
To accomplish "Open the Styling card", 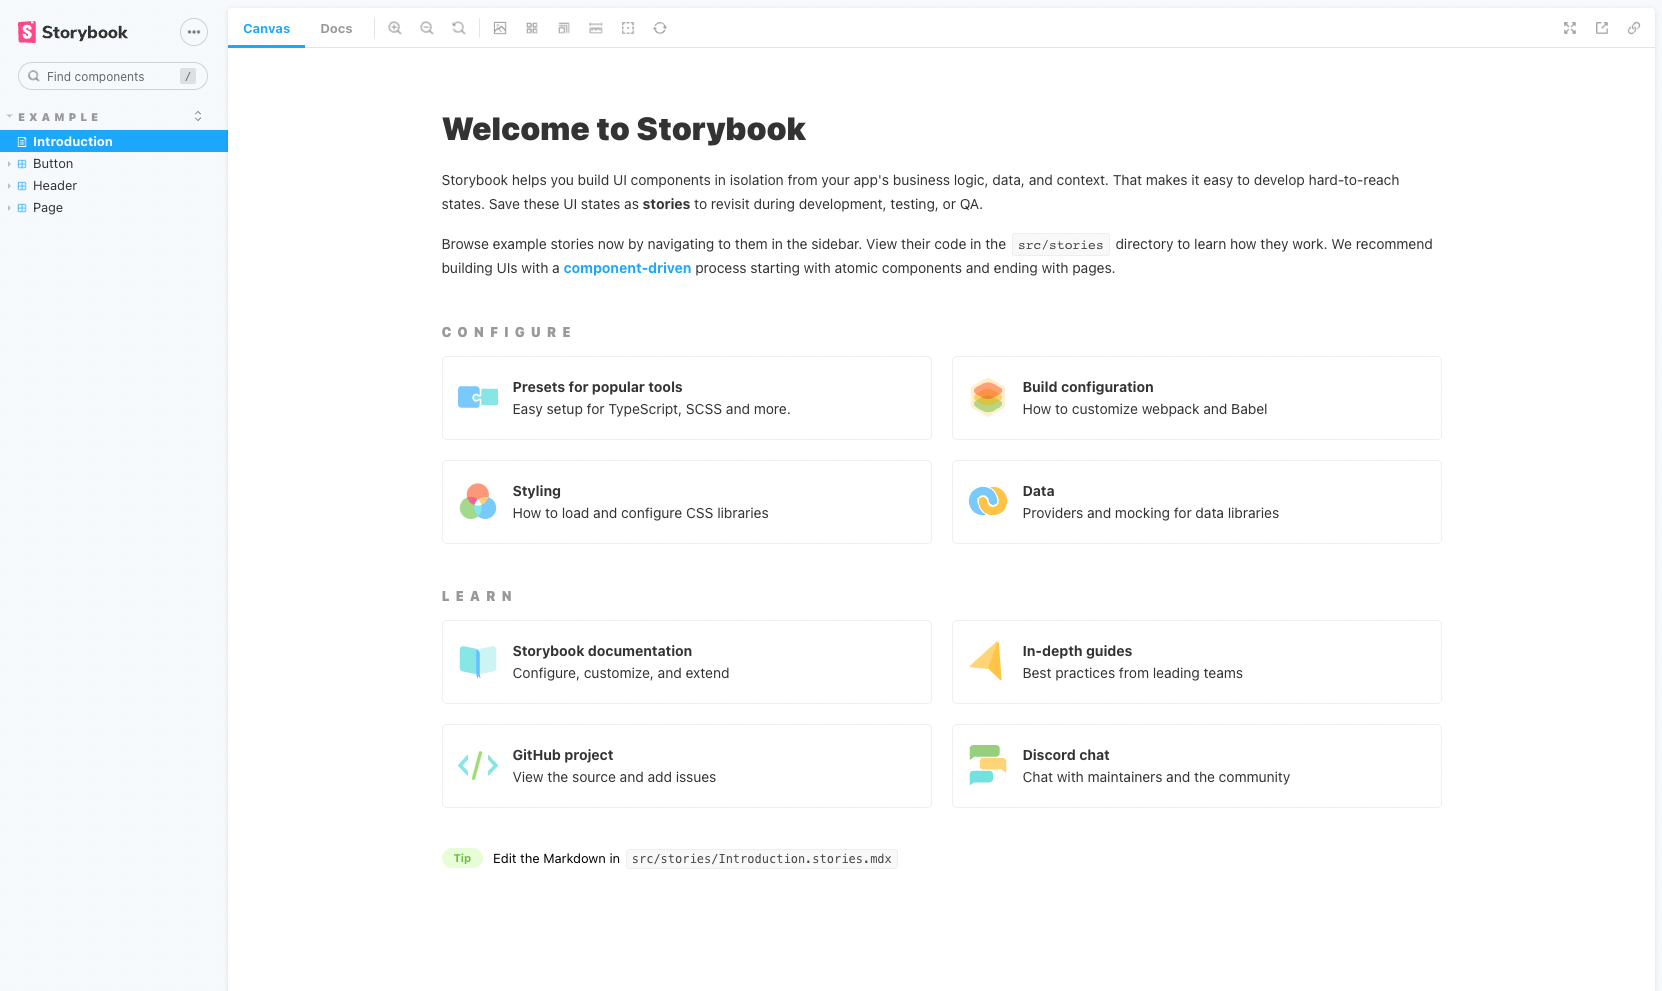I will point(687,502).
